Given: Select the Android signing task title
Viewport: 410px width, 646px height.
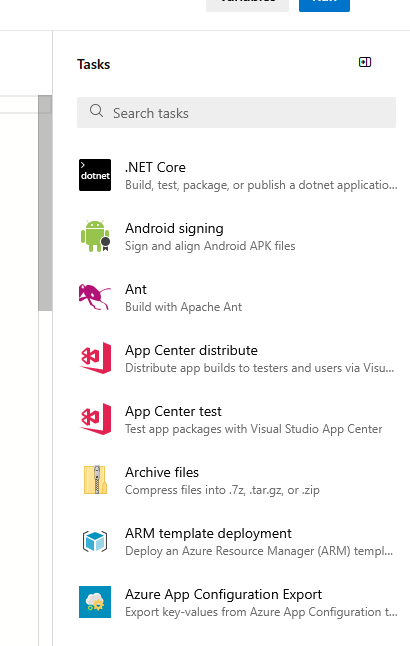Looking at the screenshot, I should pyautogui.click(x=174, y=228).
